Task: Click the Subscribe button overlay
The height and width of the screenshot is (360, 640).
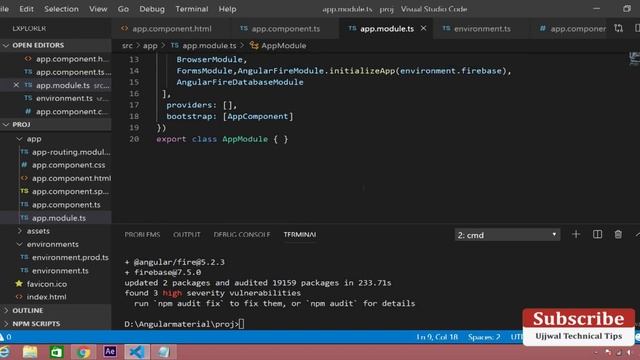Action: (x=578, y=319)
